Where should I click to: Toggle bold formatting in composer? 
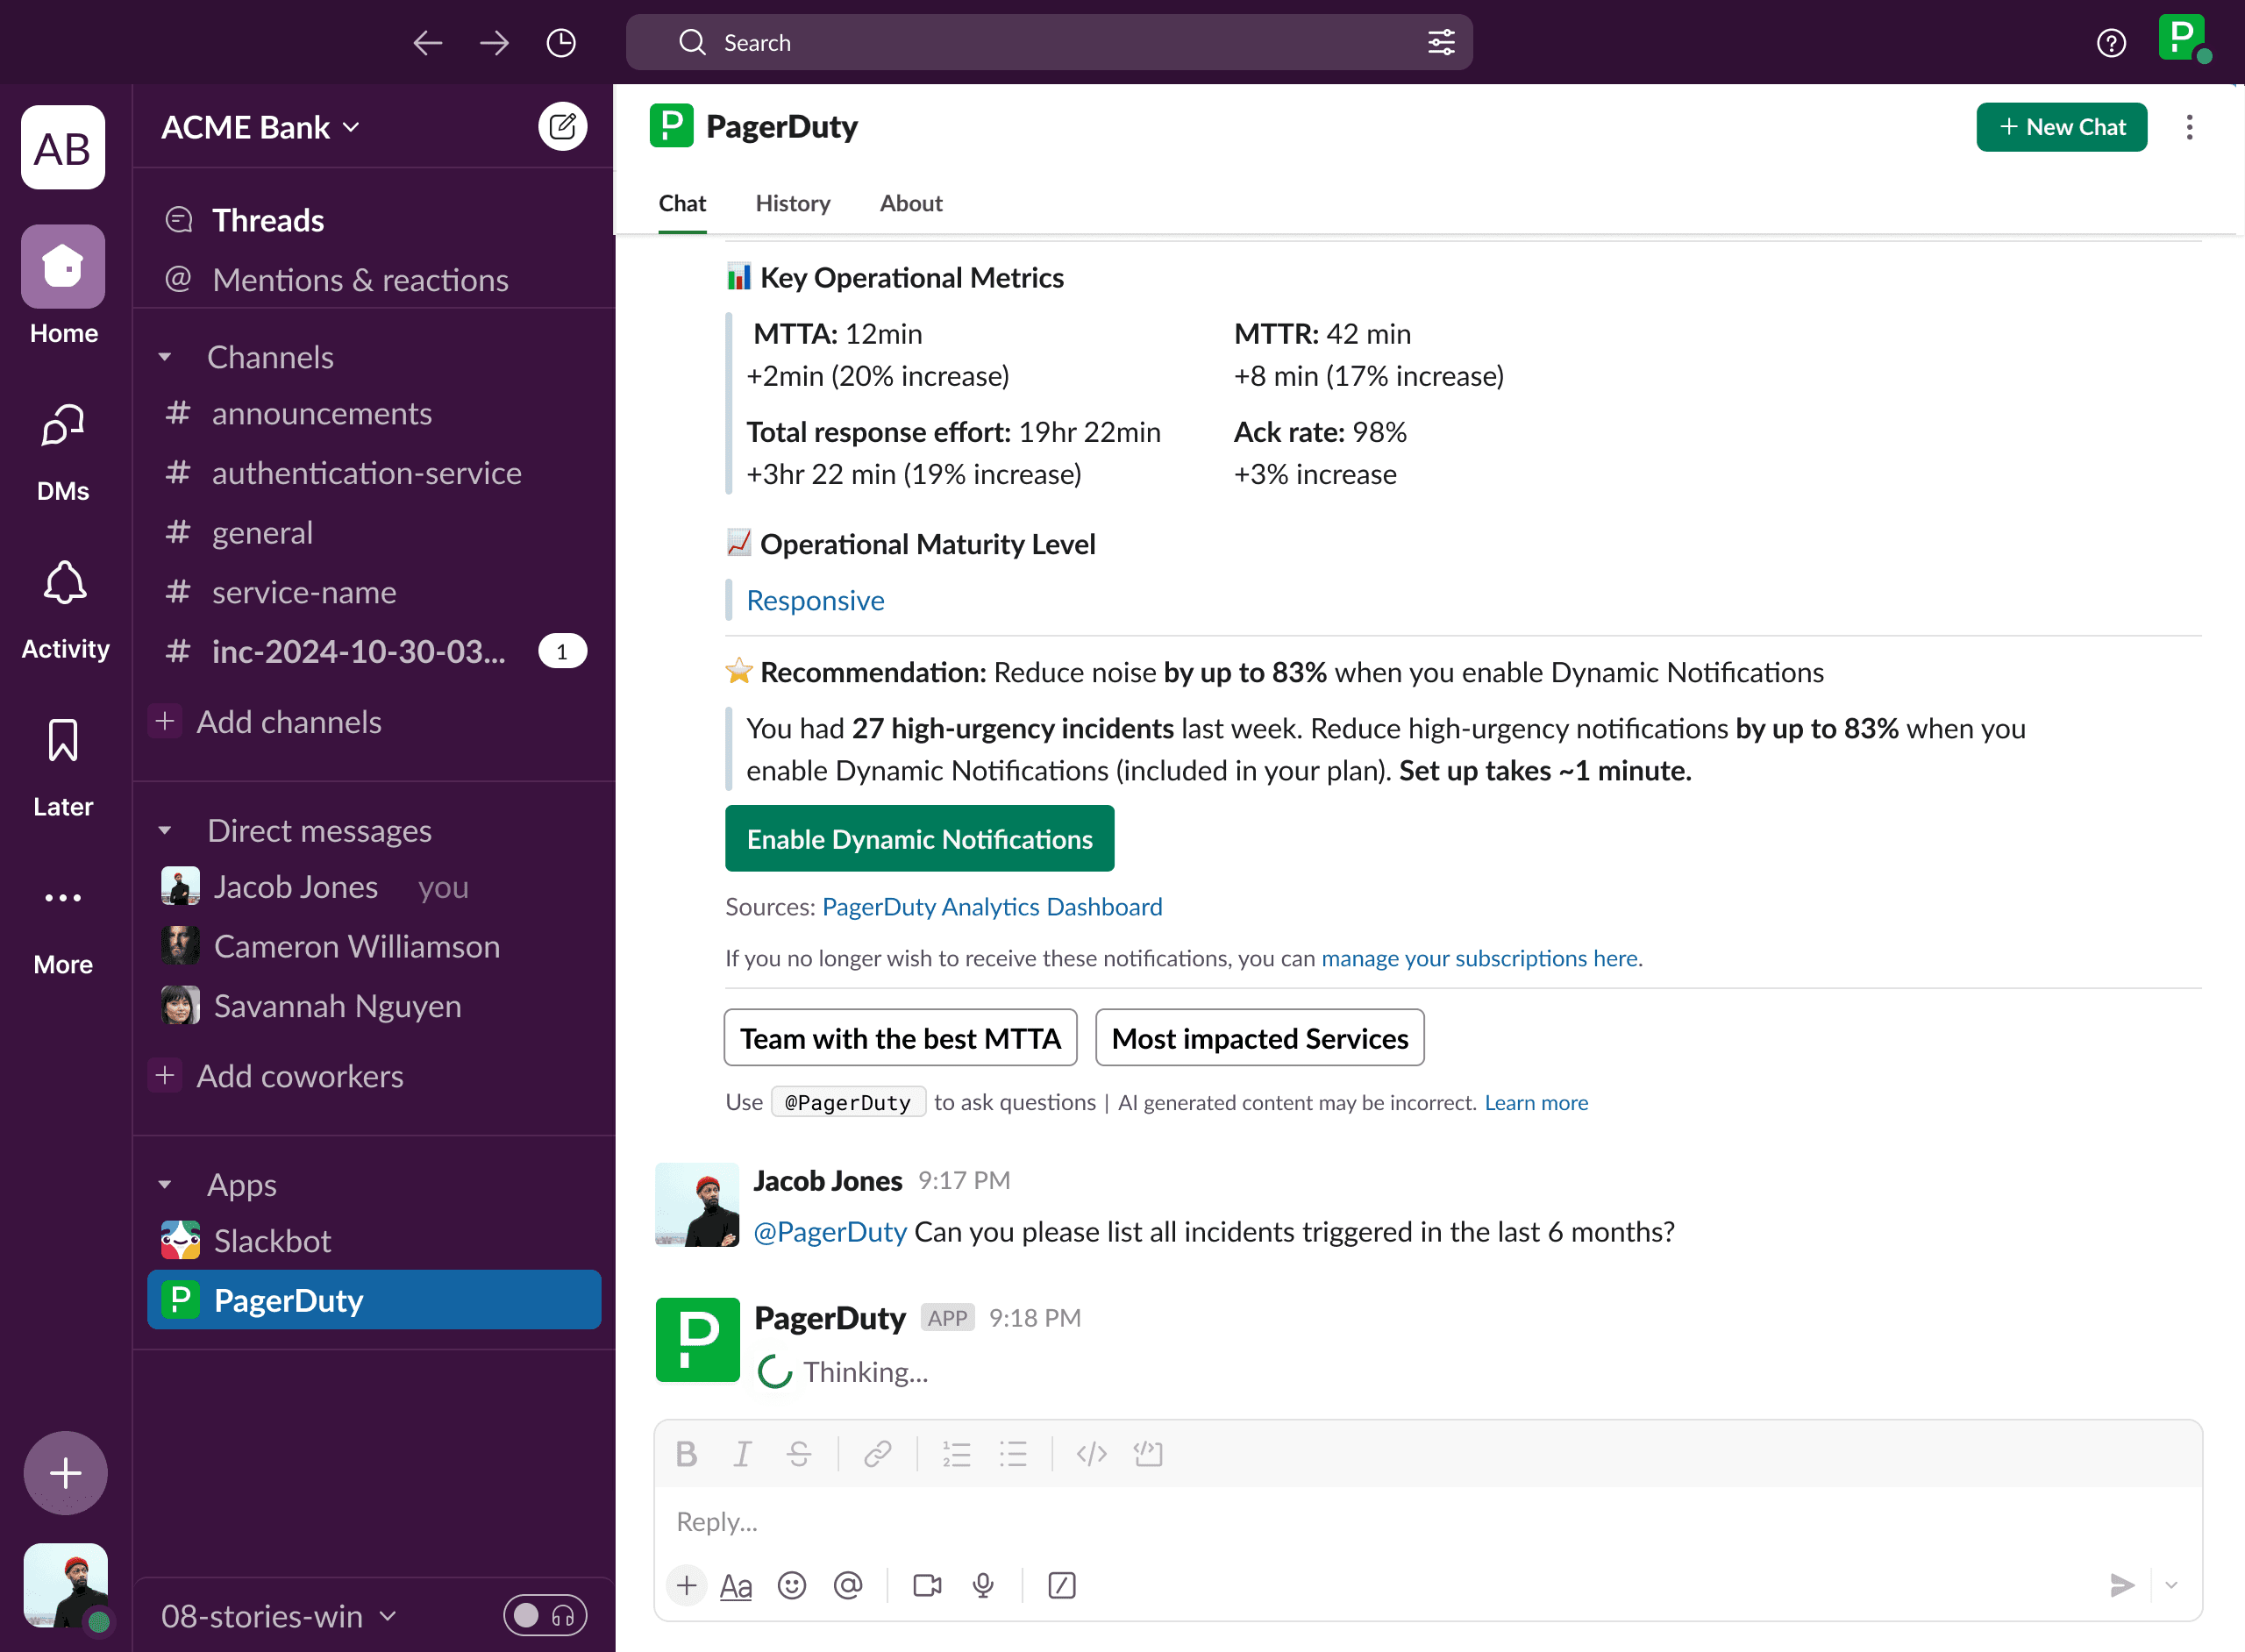[x=686, y=1453]
